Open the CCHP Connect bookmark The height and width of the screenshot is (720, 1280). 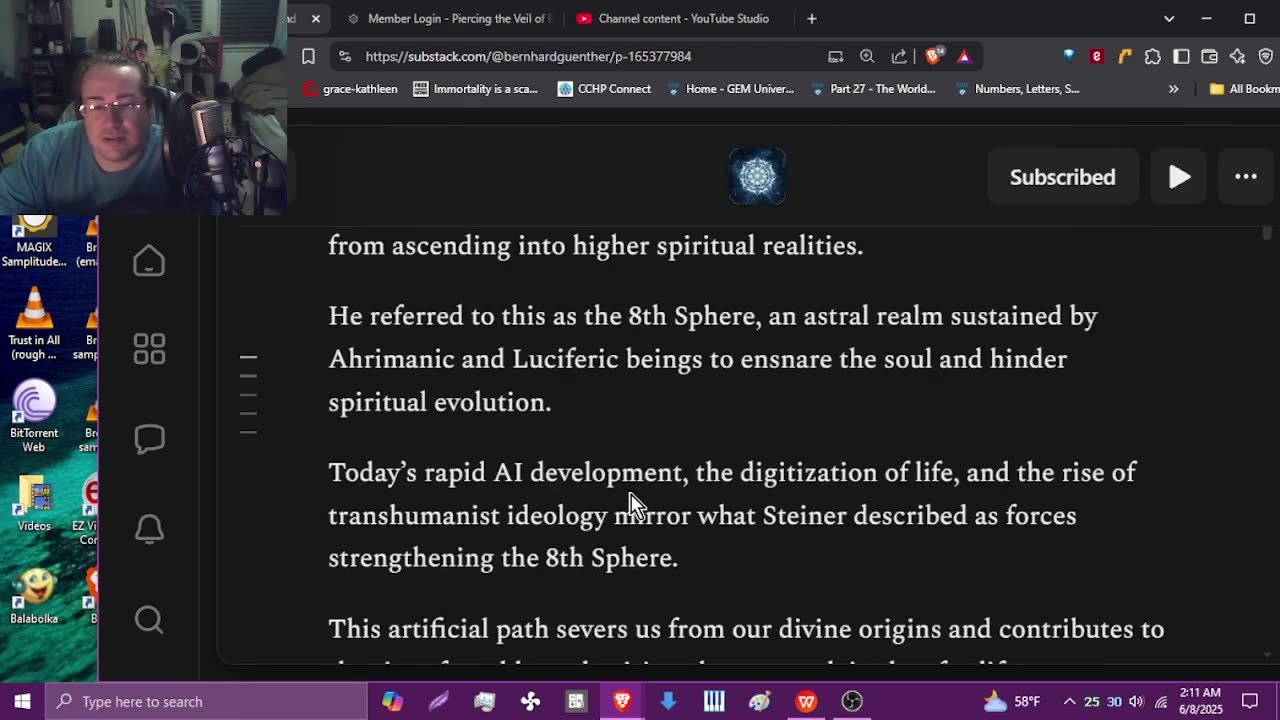(604, 89)
